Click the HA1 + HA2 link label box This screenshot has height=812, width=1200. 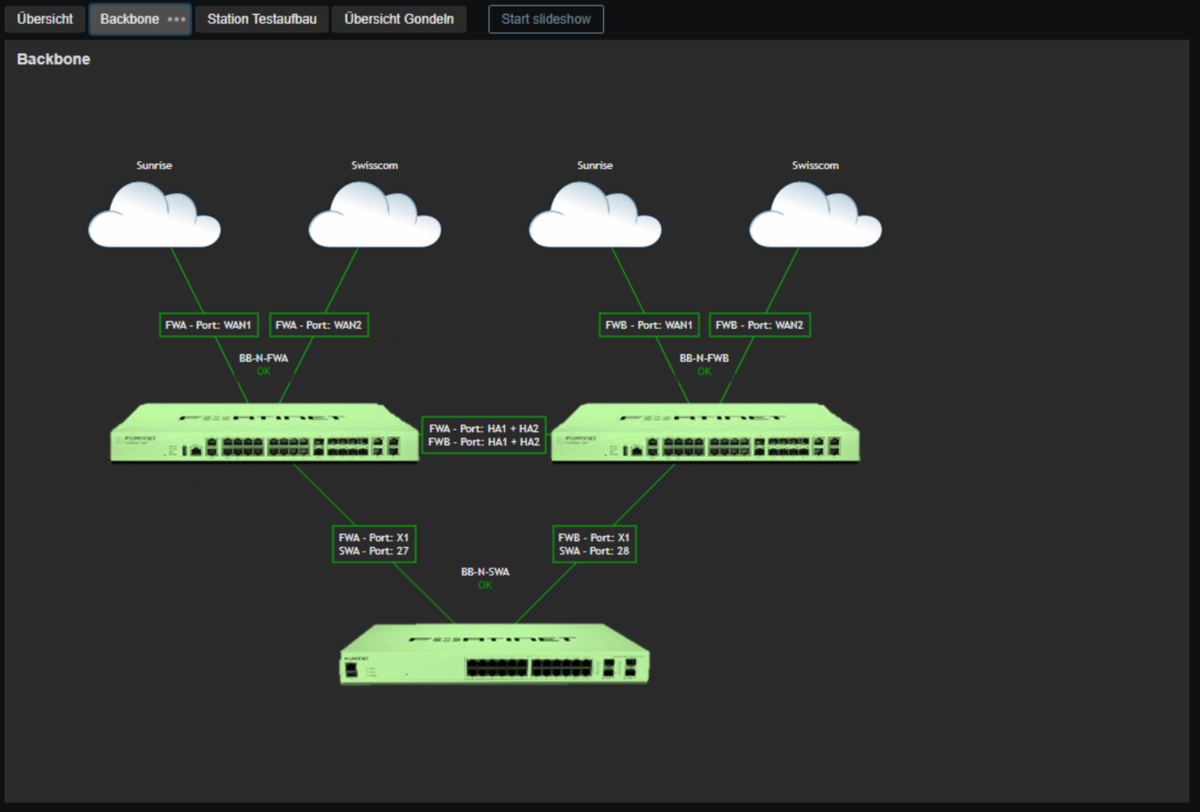[484, 435]
